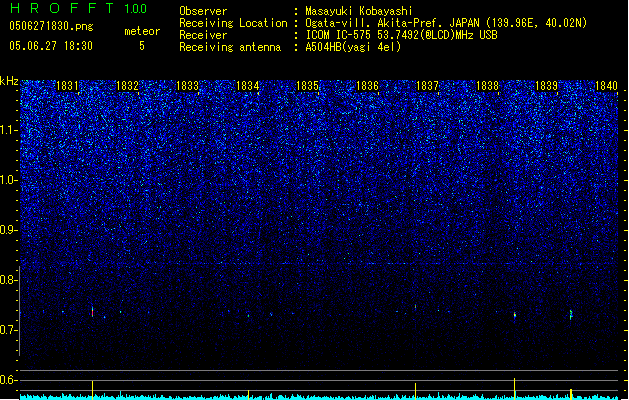Click the meteor echo after 1839
629x400 pixels.
pos(571,315)
